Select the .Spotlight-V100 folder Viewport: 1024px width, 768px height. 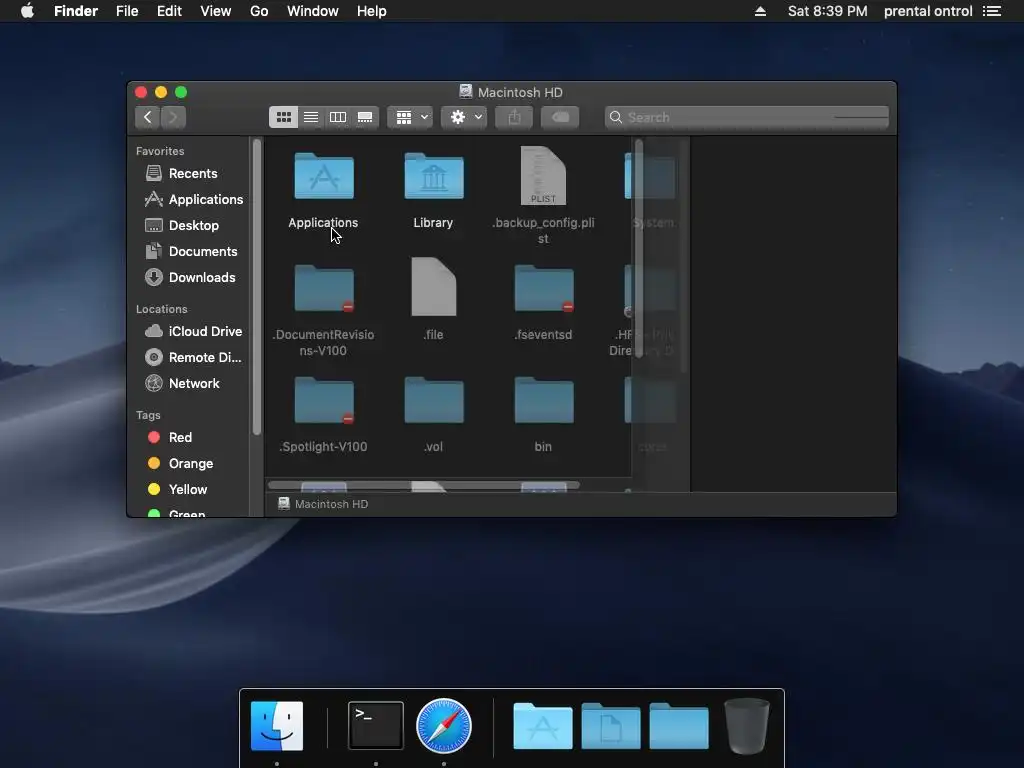point(324,401)
